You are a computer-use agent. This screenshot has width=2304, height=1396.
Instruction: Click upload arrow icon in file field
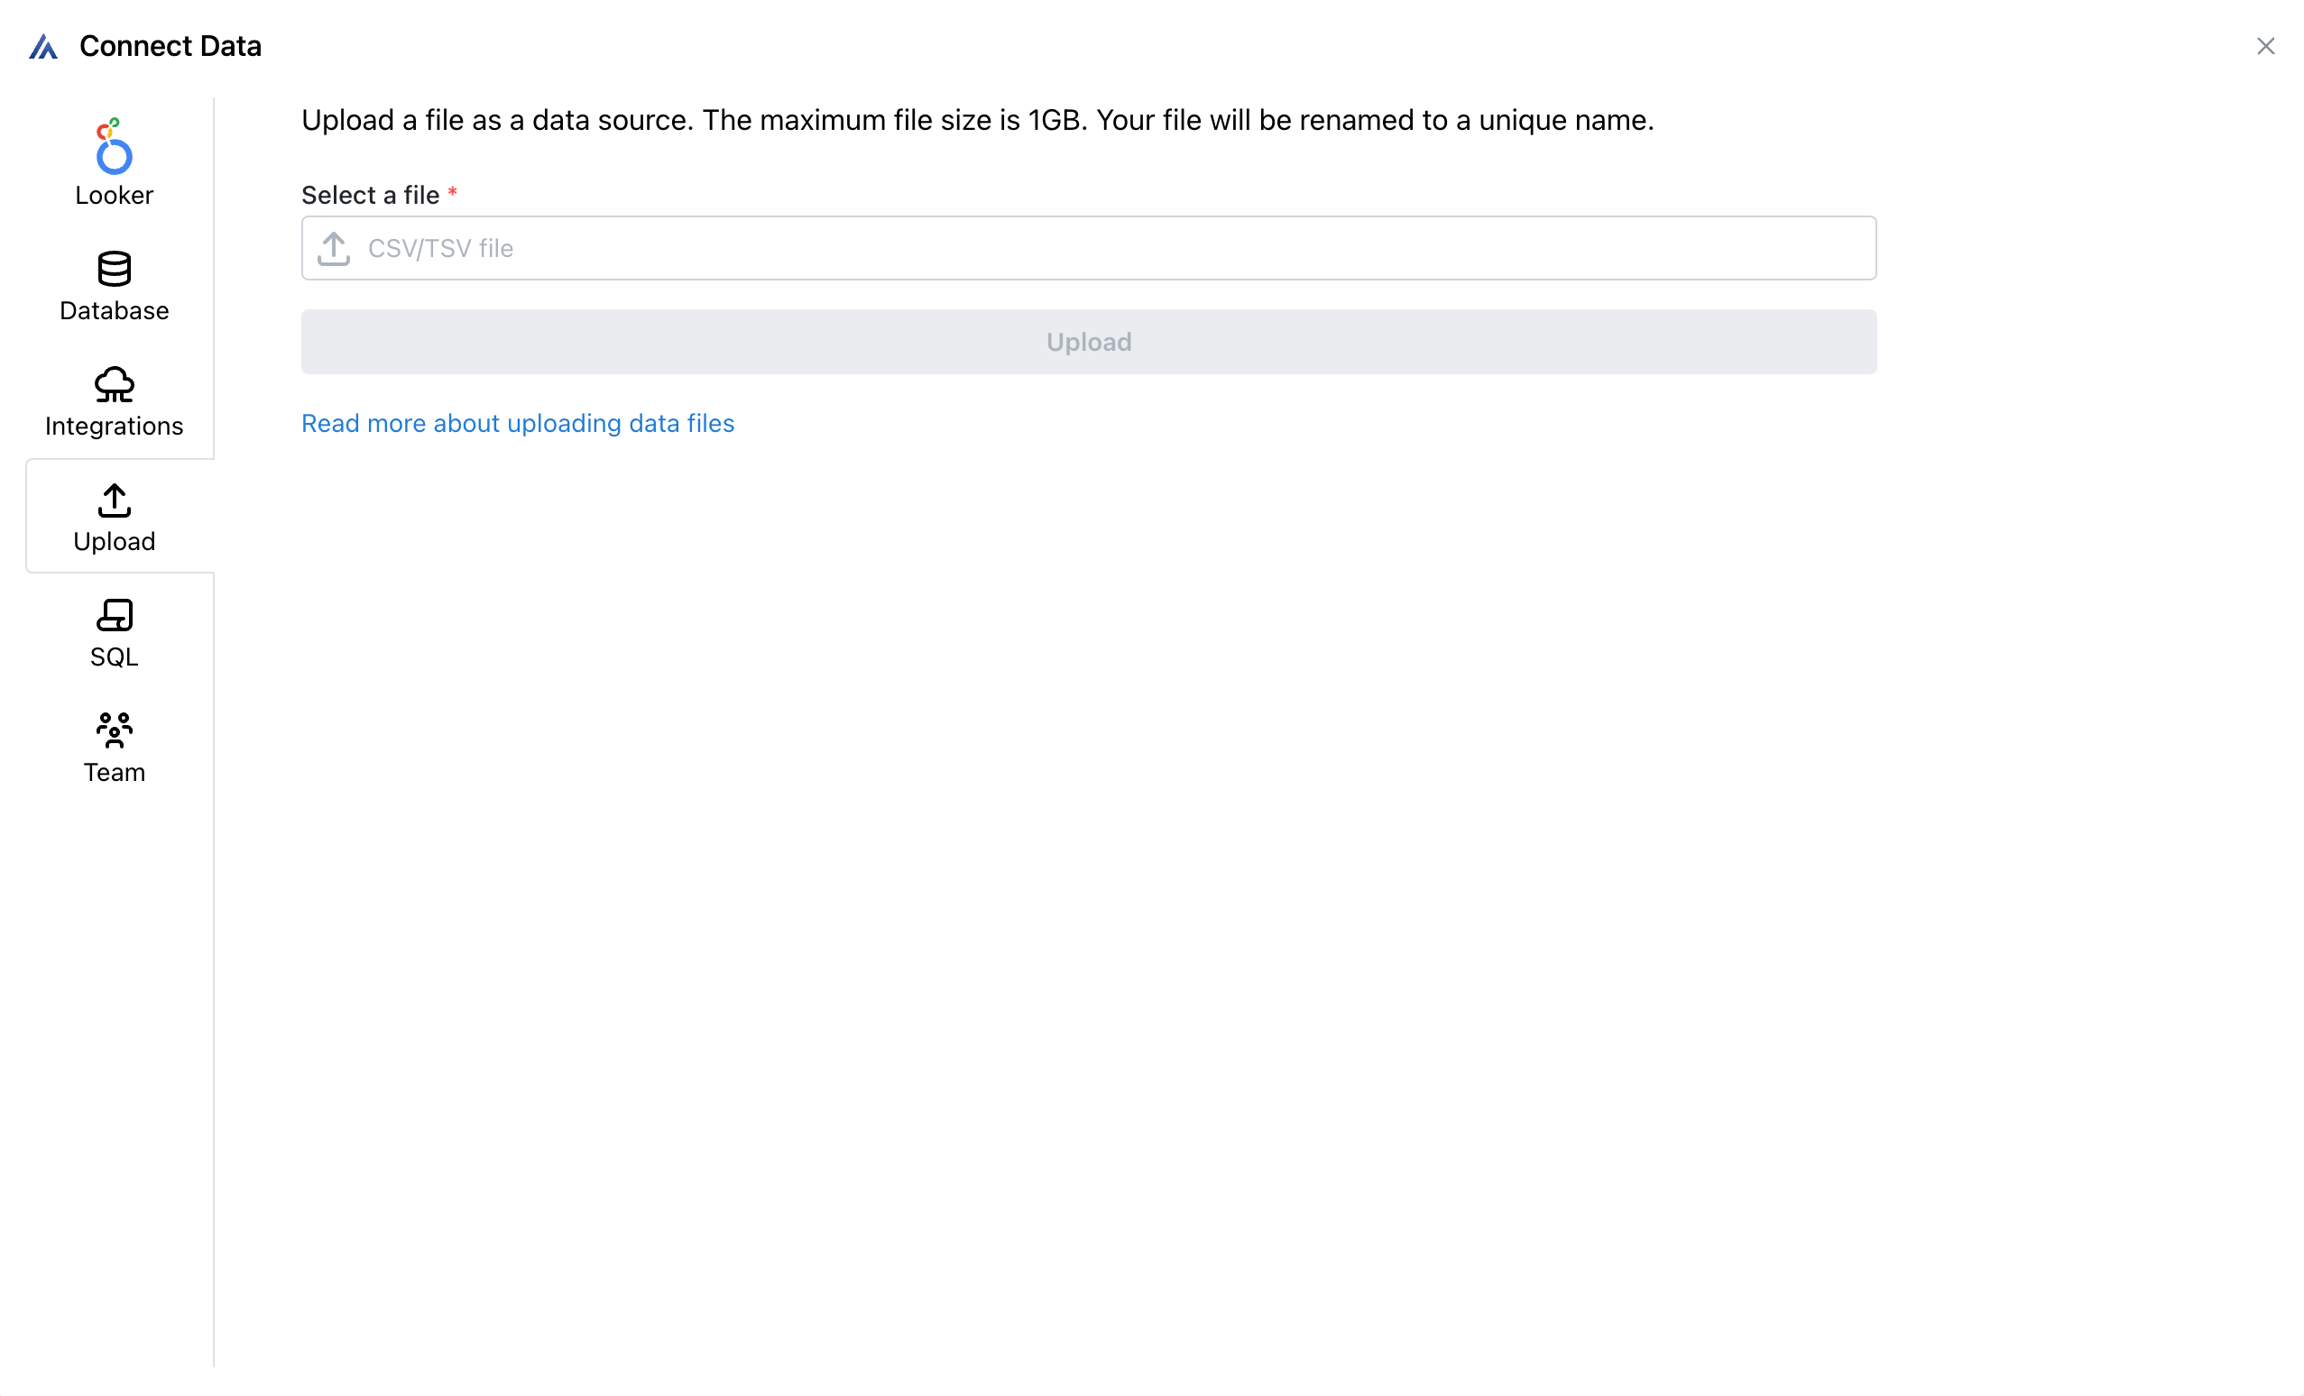pyautogui.click(x=334, y=248)
